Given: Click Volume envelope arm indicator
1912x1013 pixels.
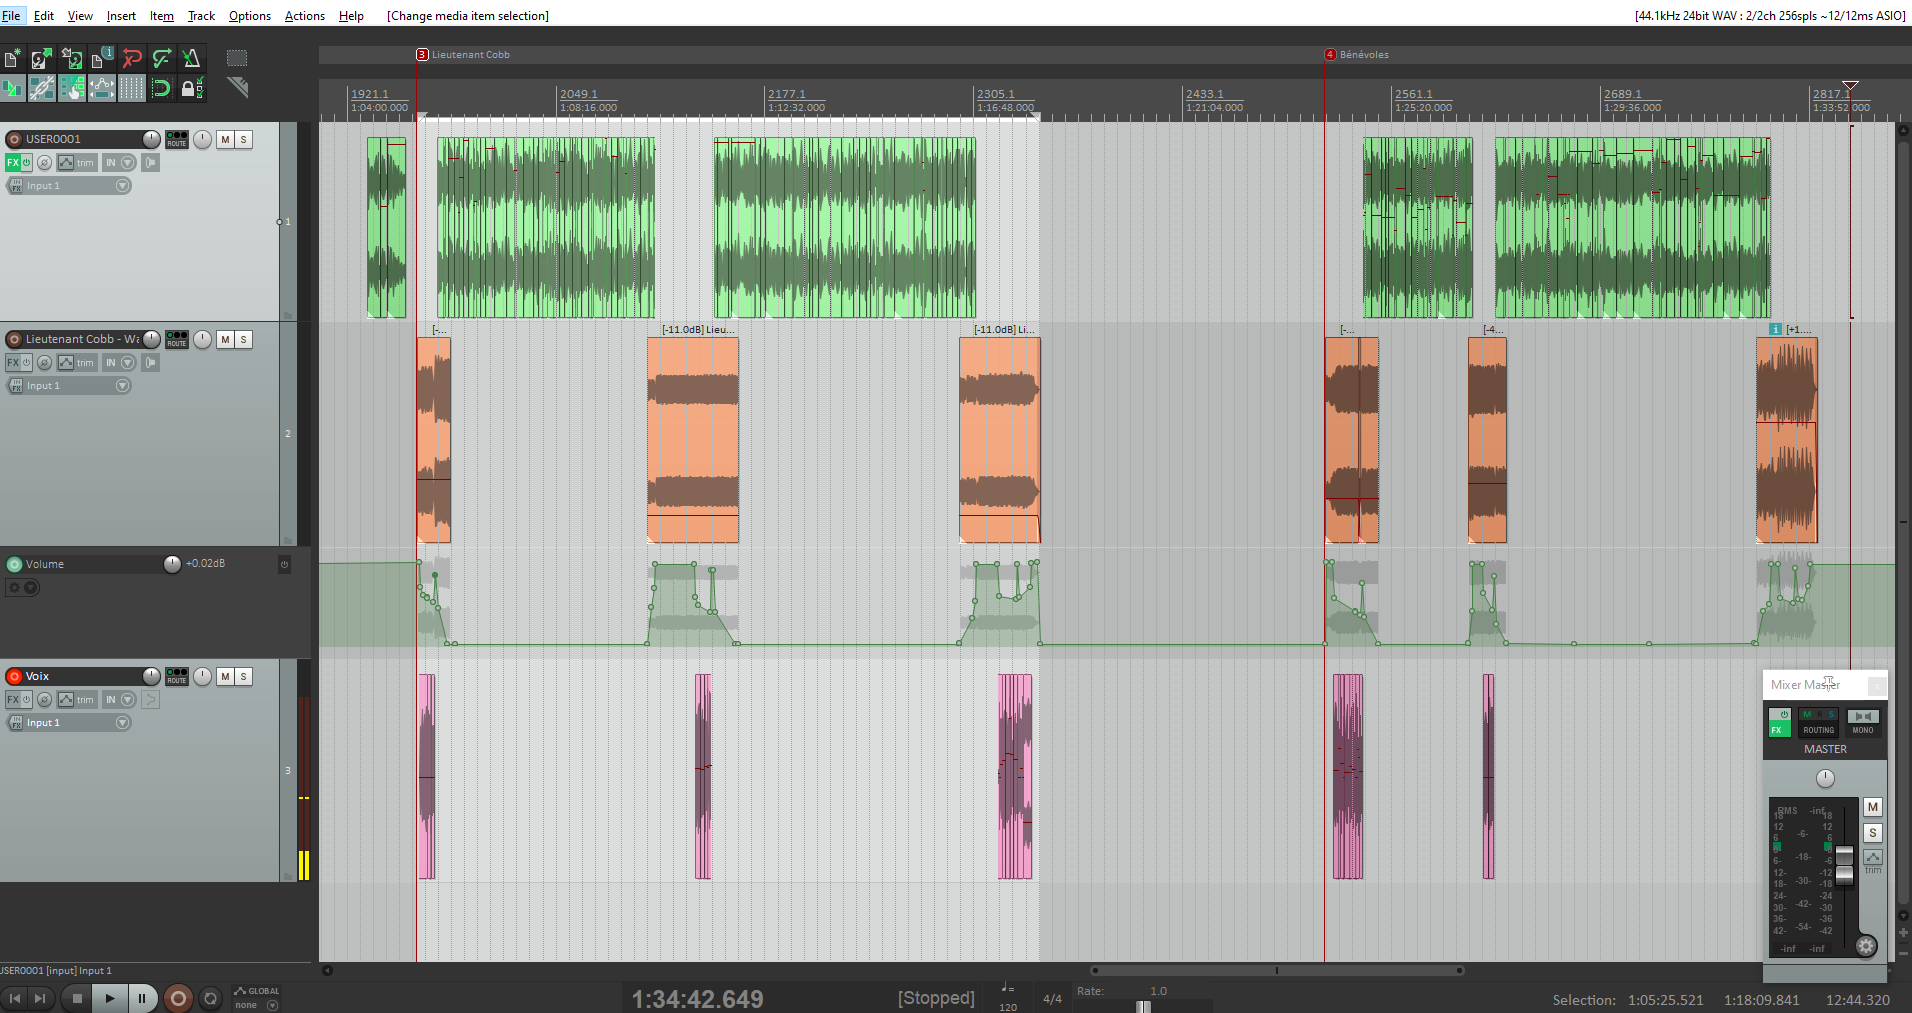Looking at the screenshot, I should coord(14,564).
